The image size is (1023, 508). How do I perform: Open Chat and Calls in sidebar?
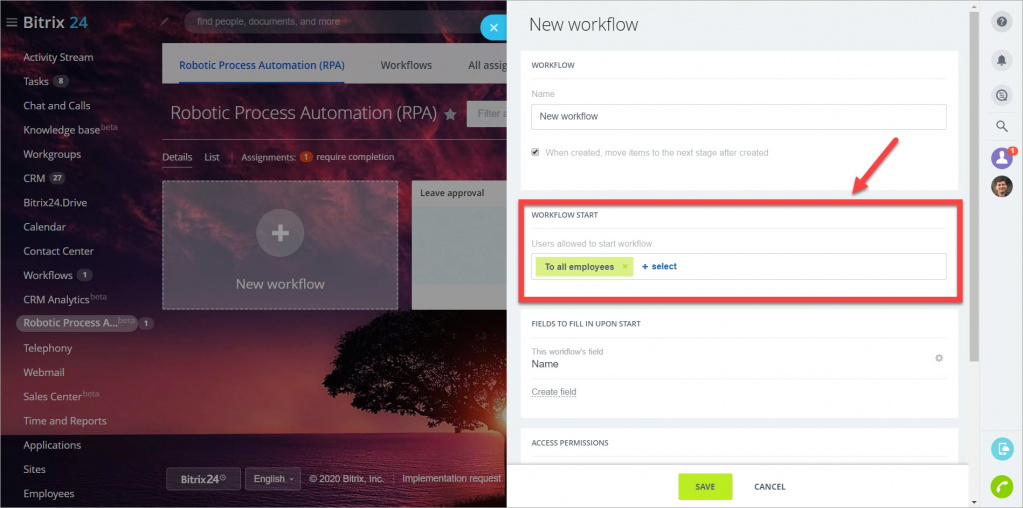click(57, 106)
